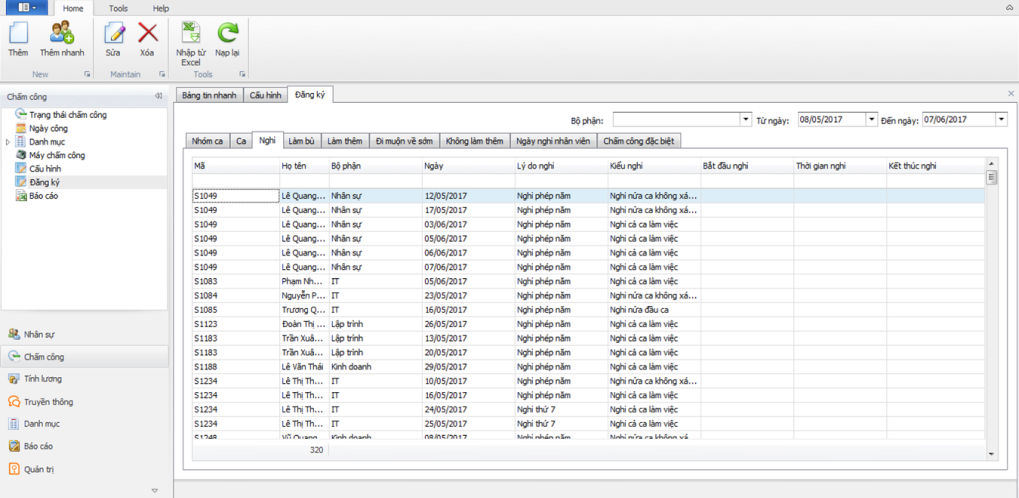The width and height of the screenshot is (1019, 498).
Task: Switch to the Home ribbon tab
Action: [x=73, y=8]
